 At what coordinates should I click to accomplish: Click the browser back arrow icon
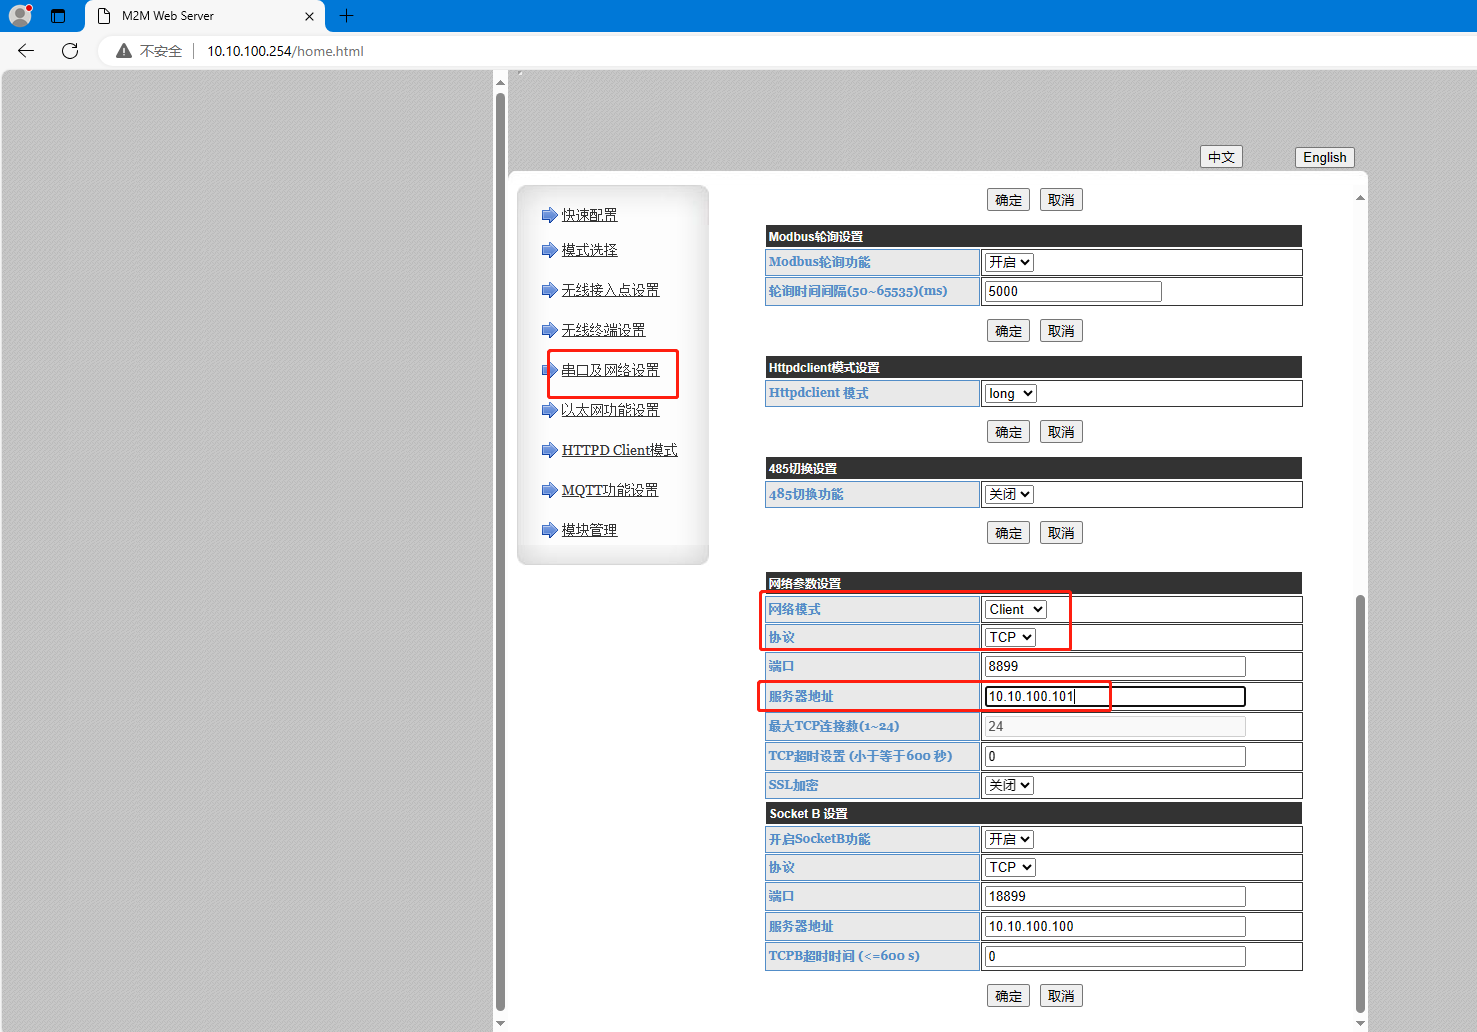(26, 51)
